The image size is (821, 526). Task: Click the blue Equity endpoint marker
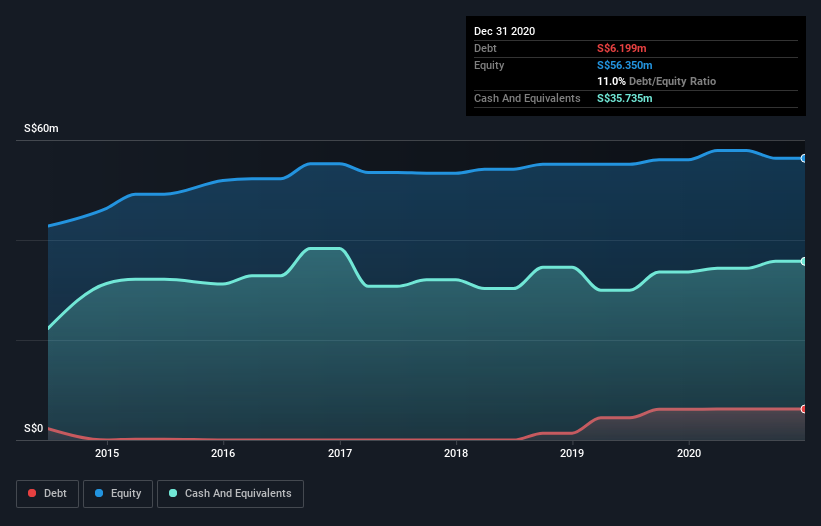coord(803,158)
